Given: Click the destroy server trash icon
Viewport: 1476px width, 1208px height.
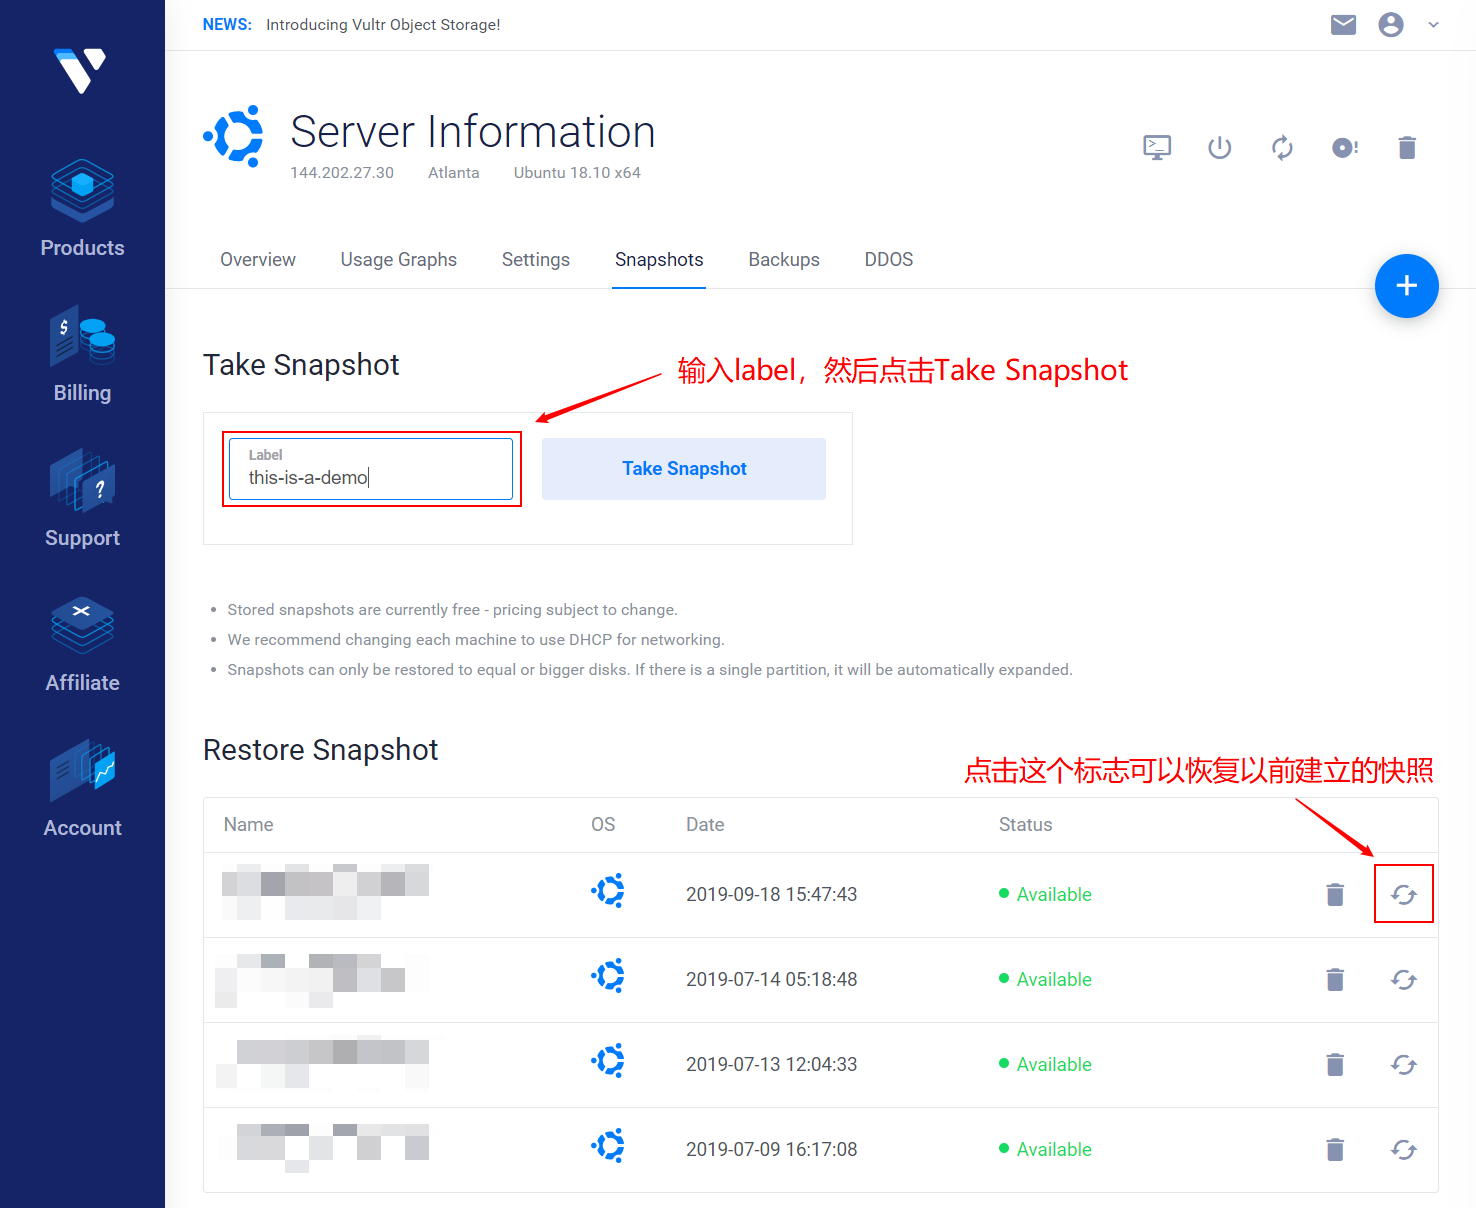Looking at the screenshot, I should [1407, 148].
